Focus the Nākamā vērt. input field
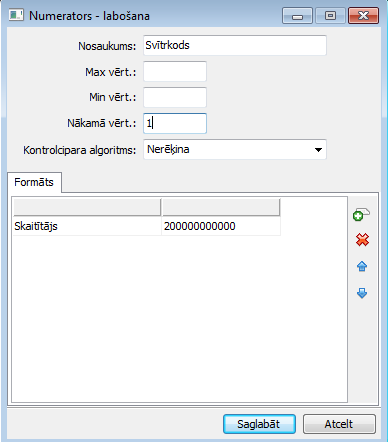The width and height of the screenshot is (388, 442). [175, 123]
